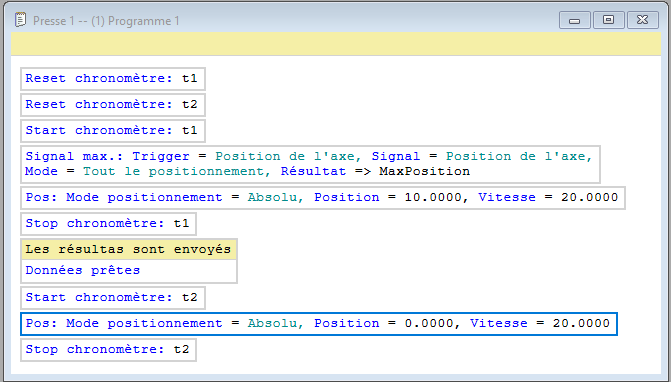Select the 'Données prêtes' step
The height and width of the screenshot is (382, 671).
[129, 271]
